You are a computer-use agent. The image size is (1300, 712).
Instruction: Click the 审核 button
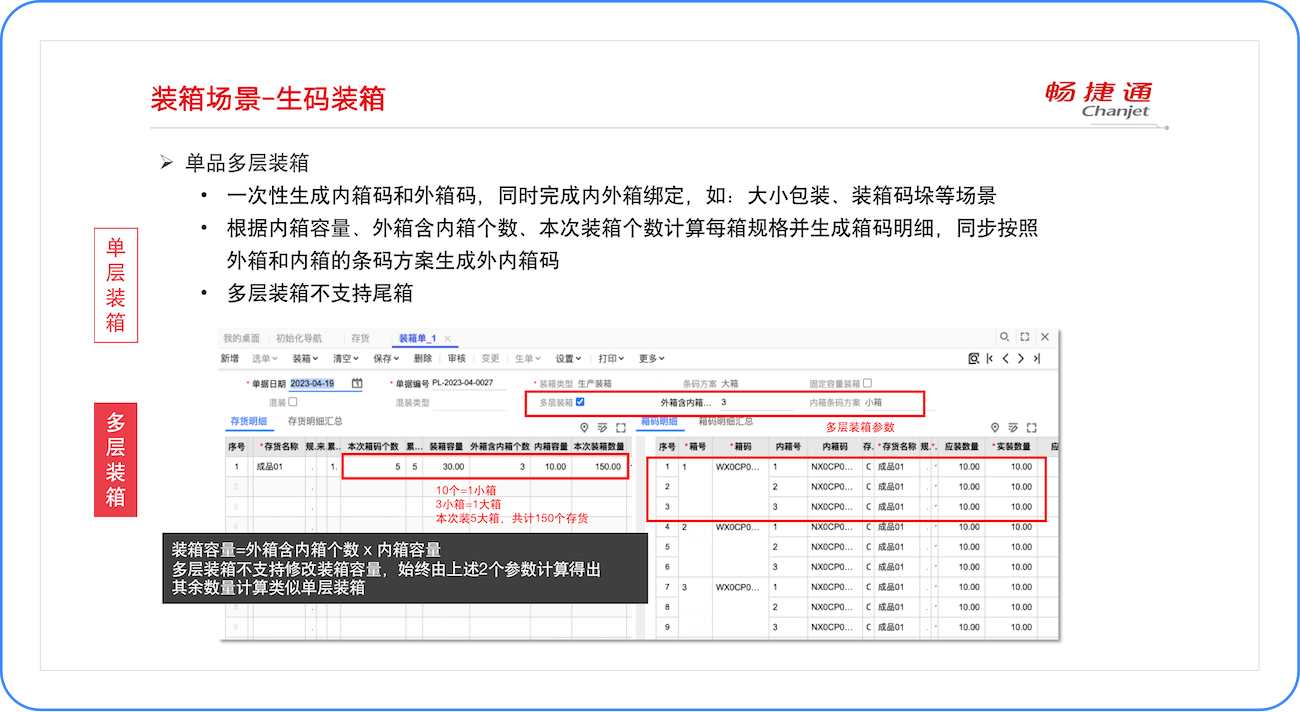tap(456, 359)
